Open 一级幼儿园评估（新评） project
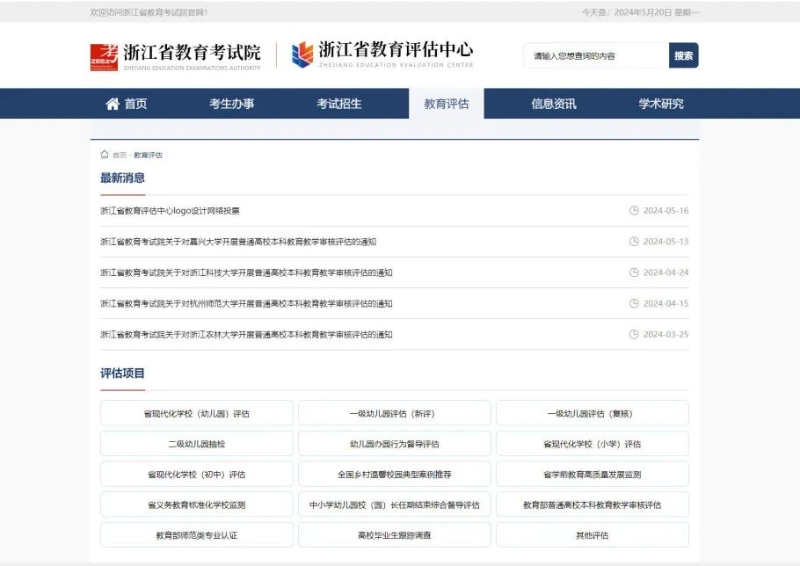 394,413
